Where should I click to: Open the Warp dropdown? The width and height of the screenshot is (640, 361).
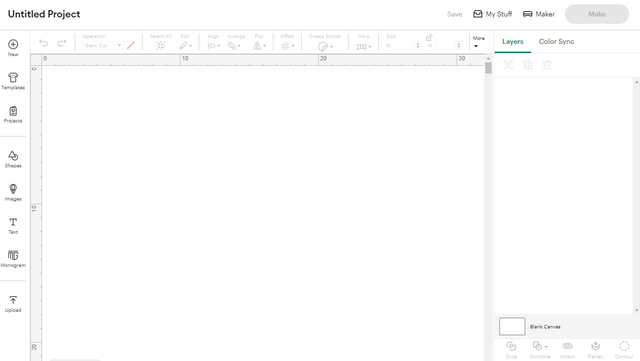[x=364, y=46]
